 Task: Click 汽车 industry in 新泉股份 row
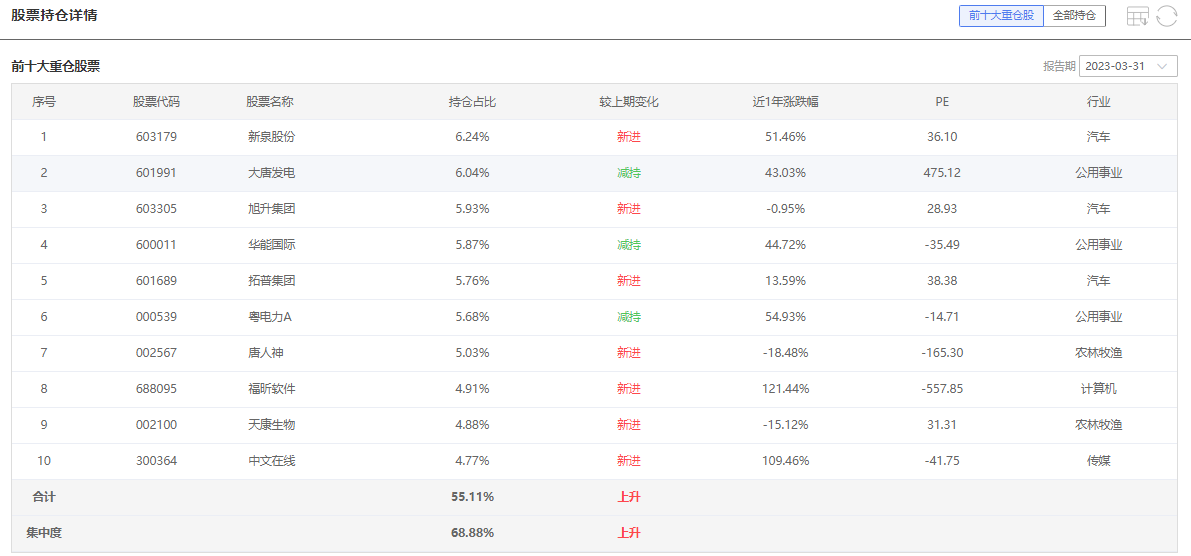point(1098,137)
